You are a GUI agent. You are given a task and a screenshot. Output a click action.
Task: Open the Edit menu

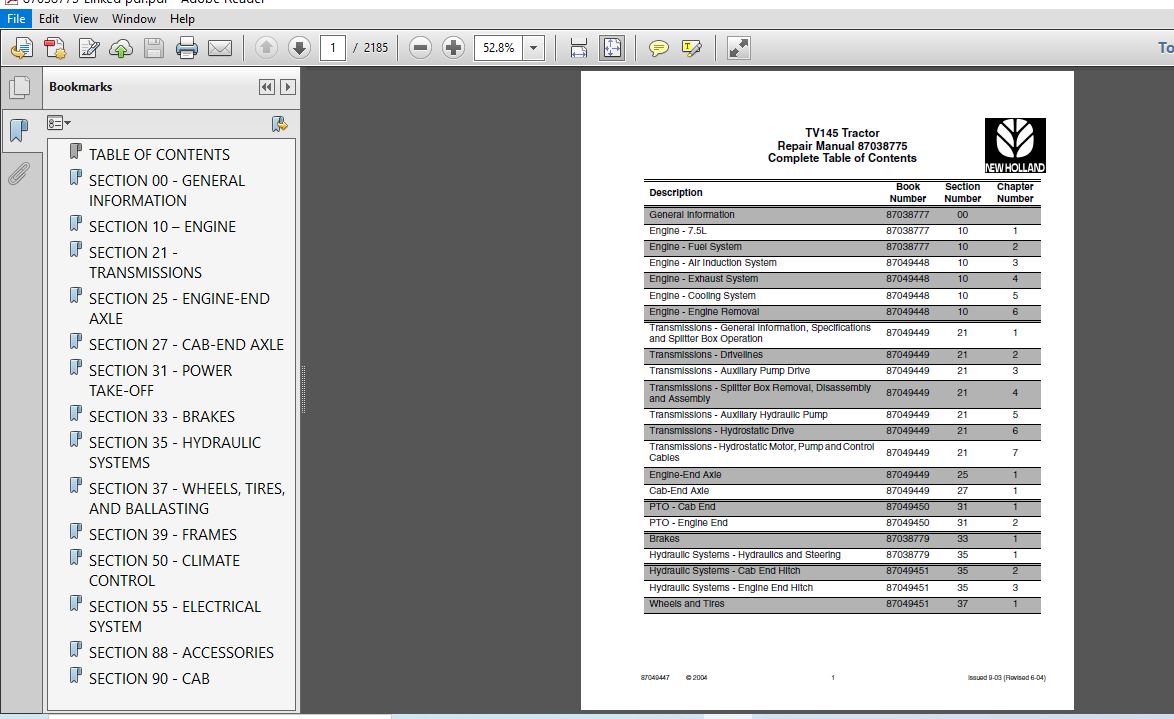click(x=49, y=19)
